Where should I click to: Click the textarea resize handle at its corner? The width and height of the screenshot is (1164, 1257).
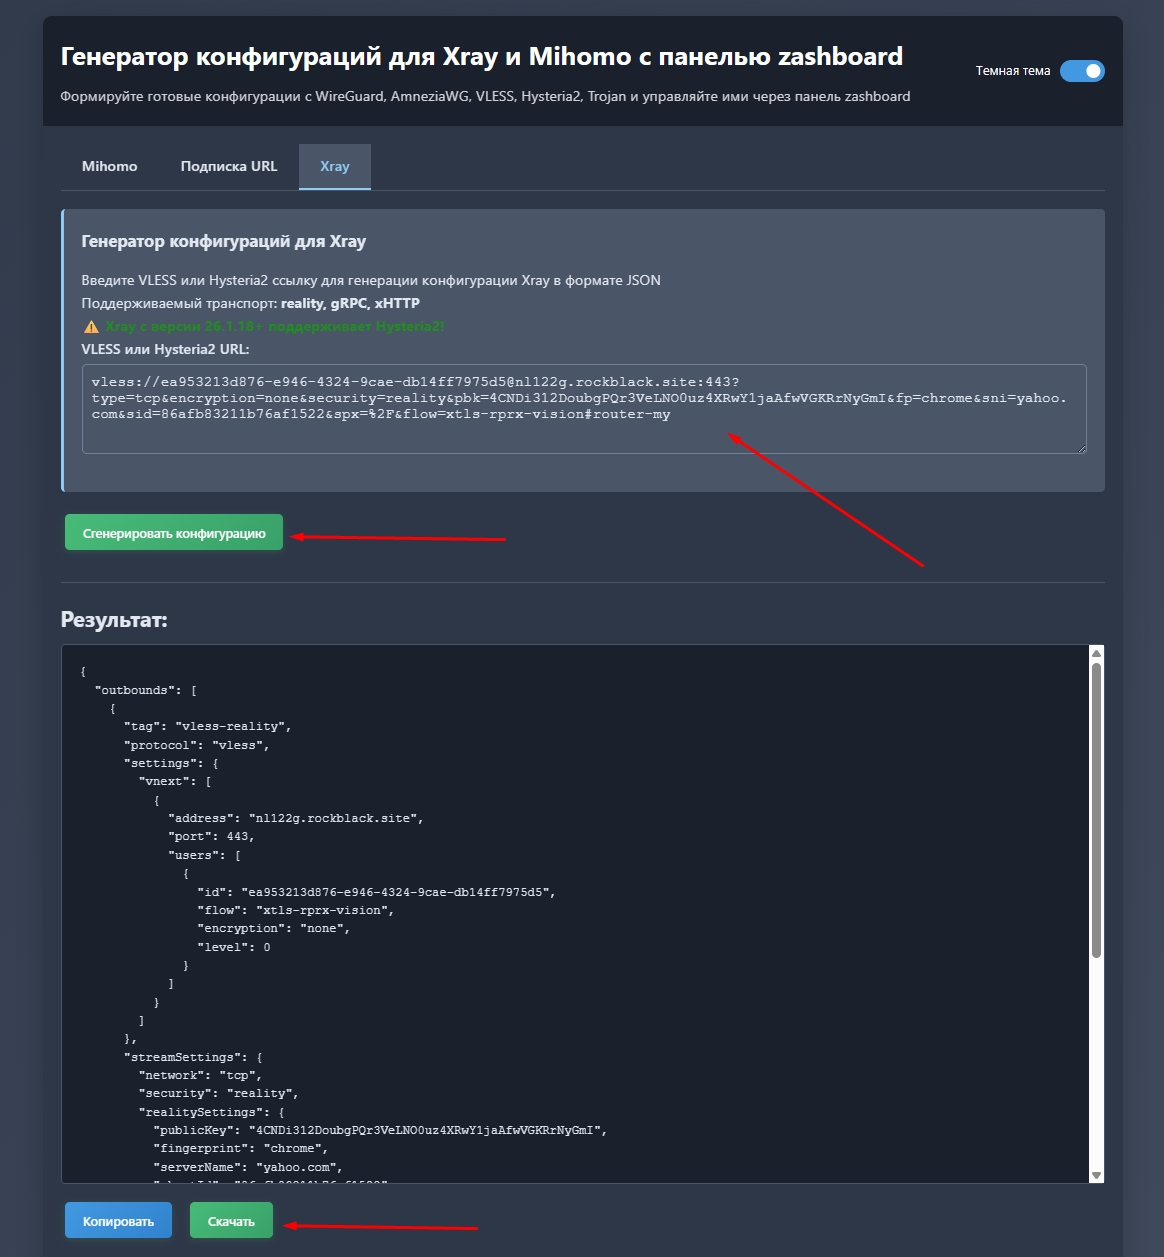[1081, 449]
